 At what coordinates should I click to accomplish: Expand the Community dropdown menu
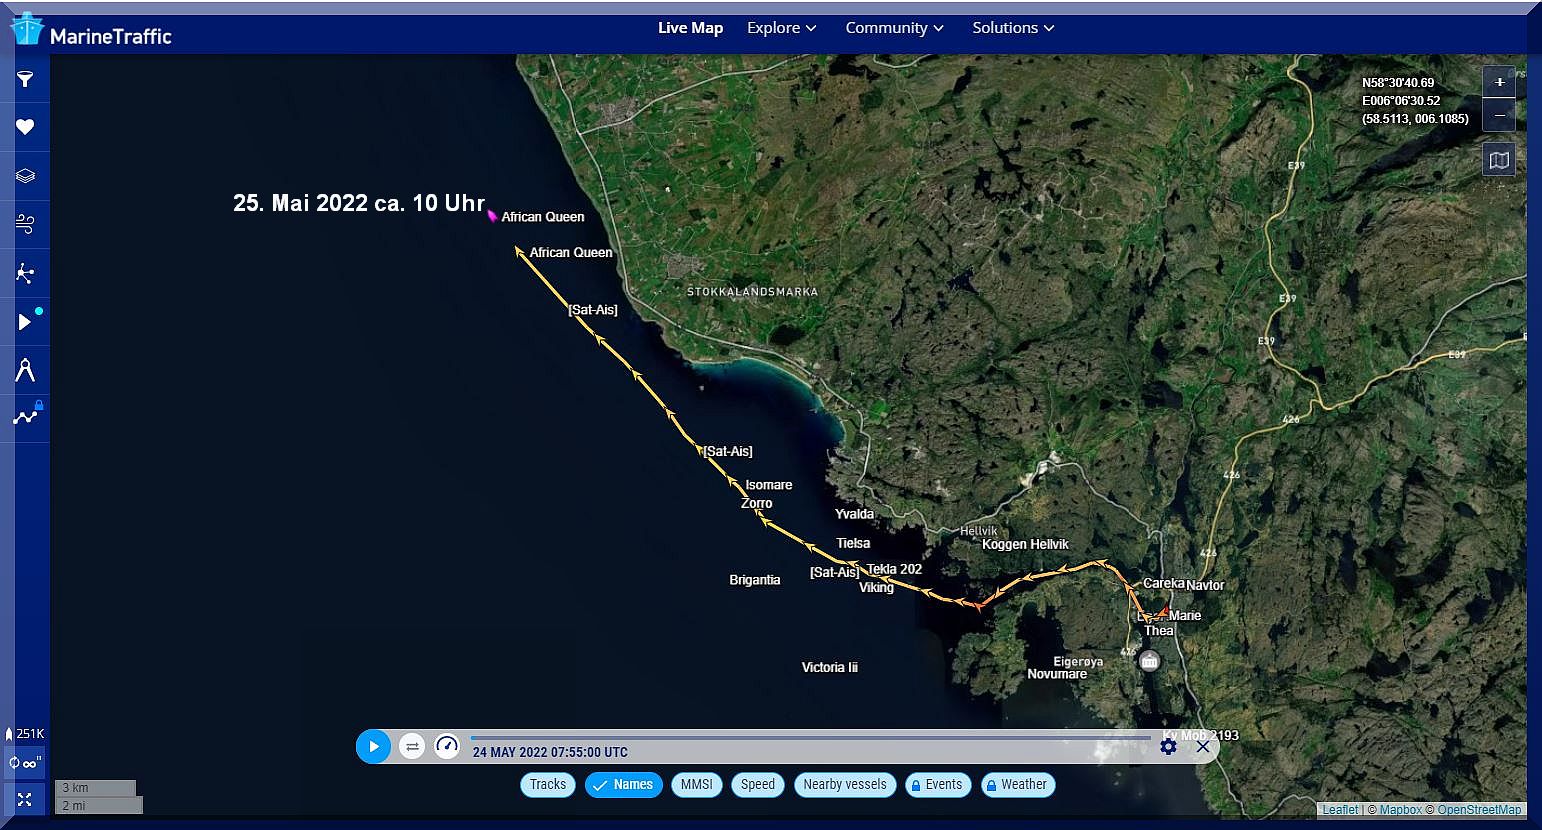click(894, 28)
